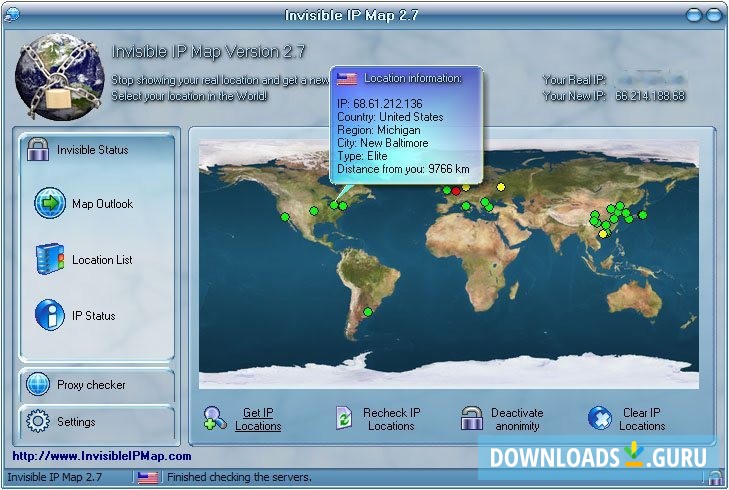The height and width of the screenshot is (490, 729).
Task: Click the Get IP Locations link
Action: click(258, 419)
